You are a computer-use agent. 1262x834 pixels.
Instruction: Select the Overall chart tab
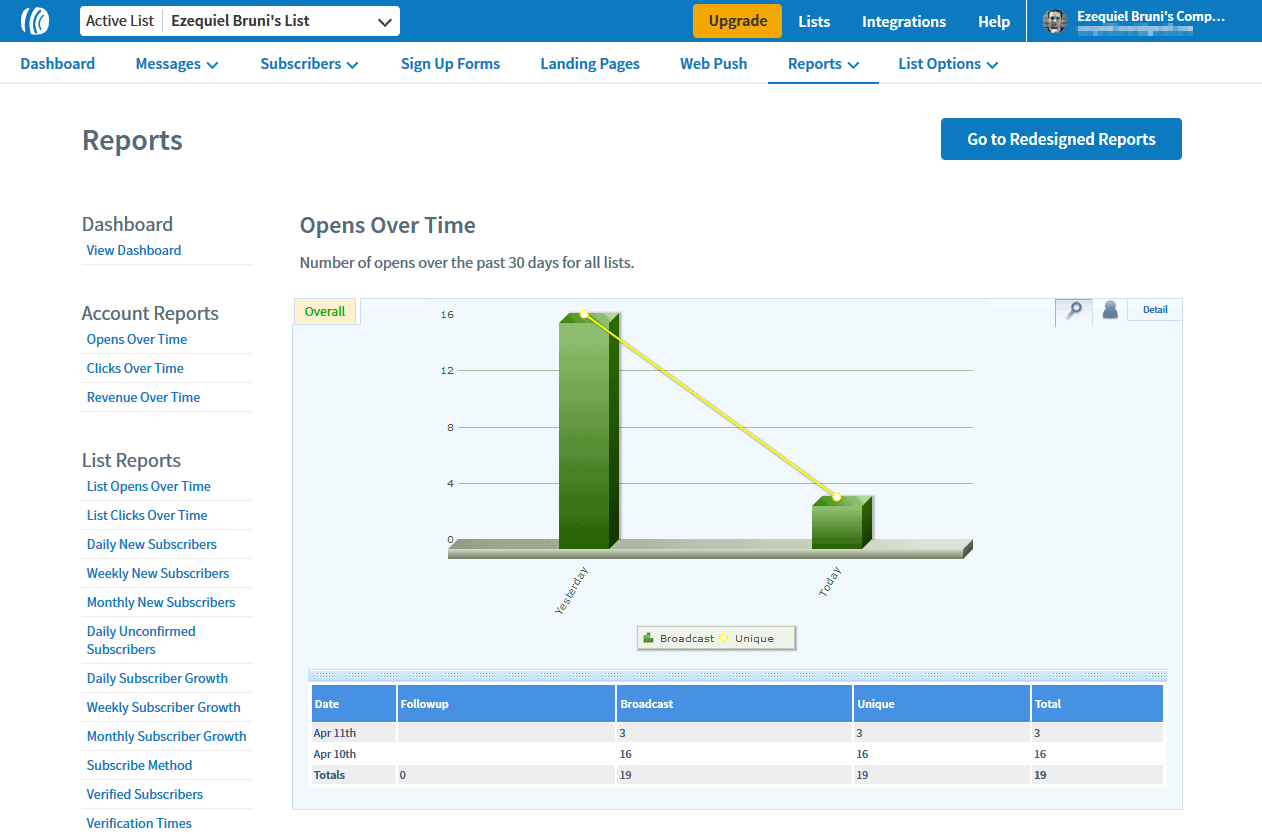tap(324, 311)
